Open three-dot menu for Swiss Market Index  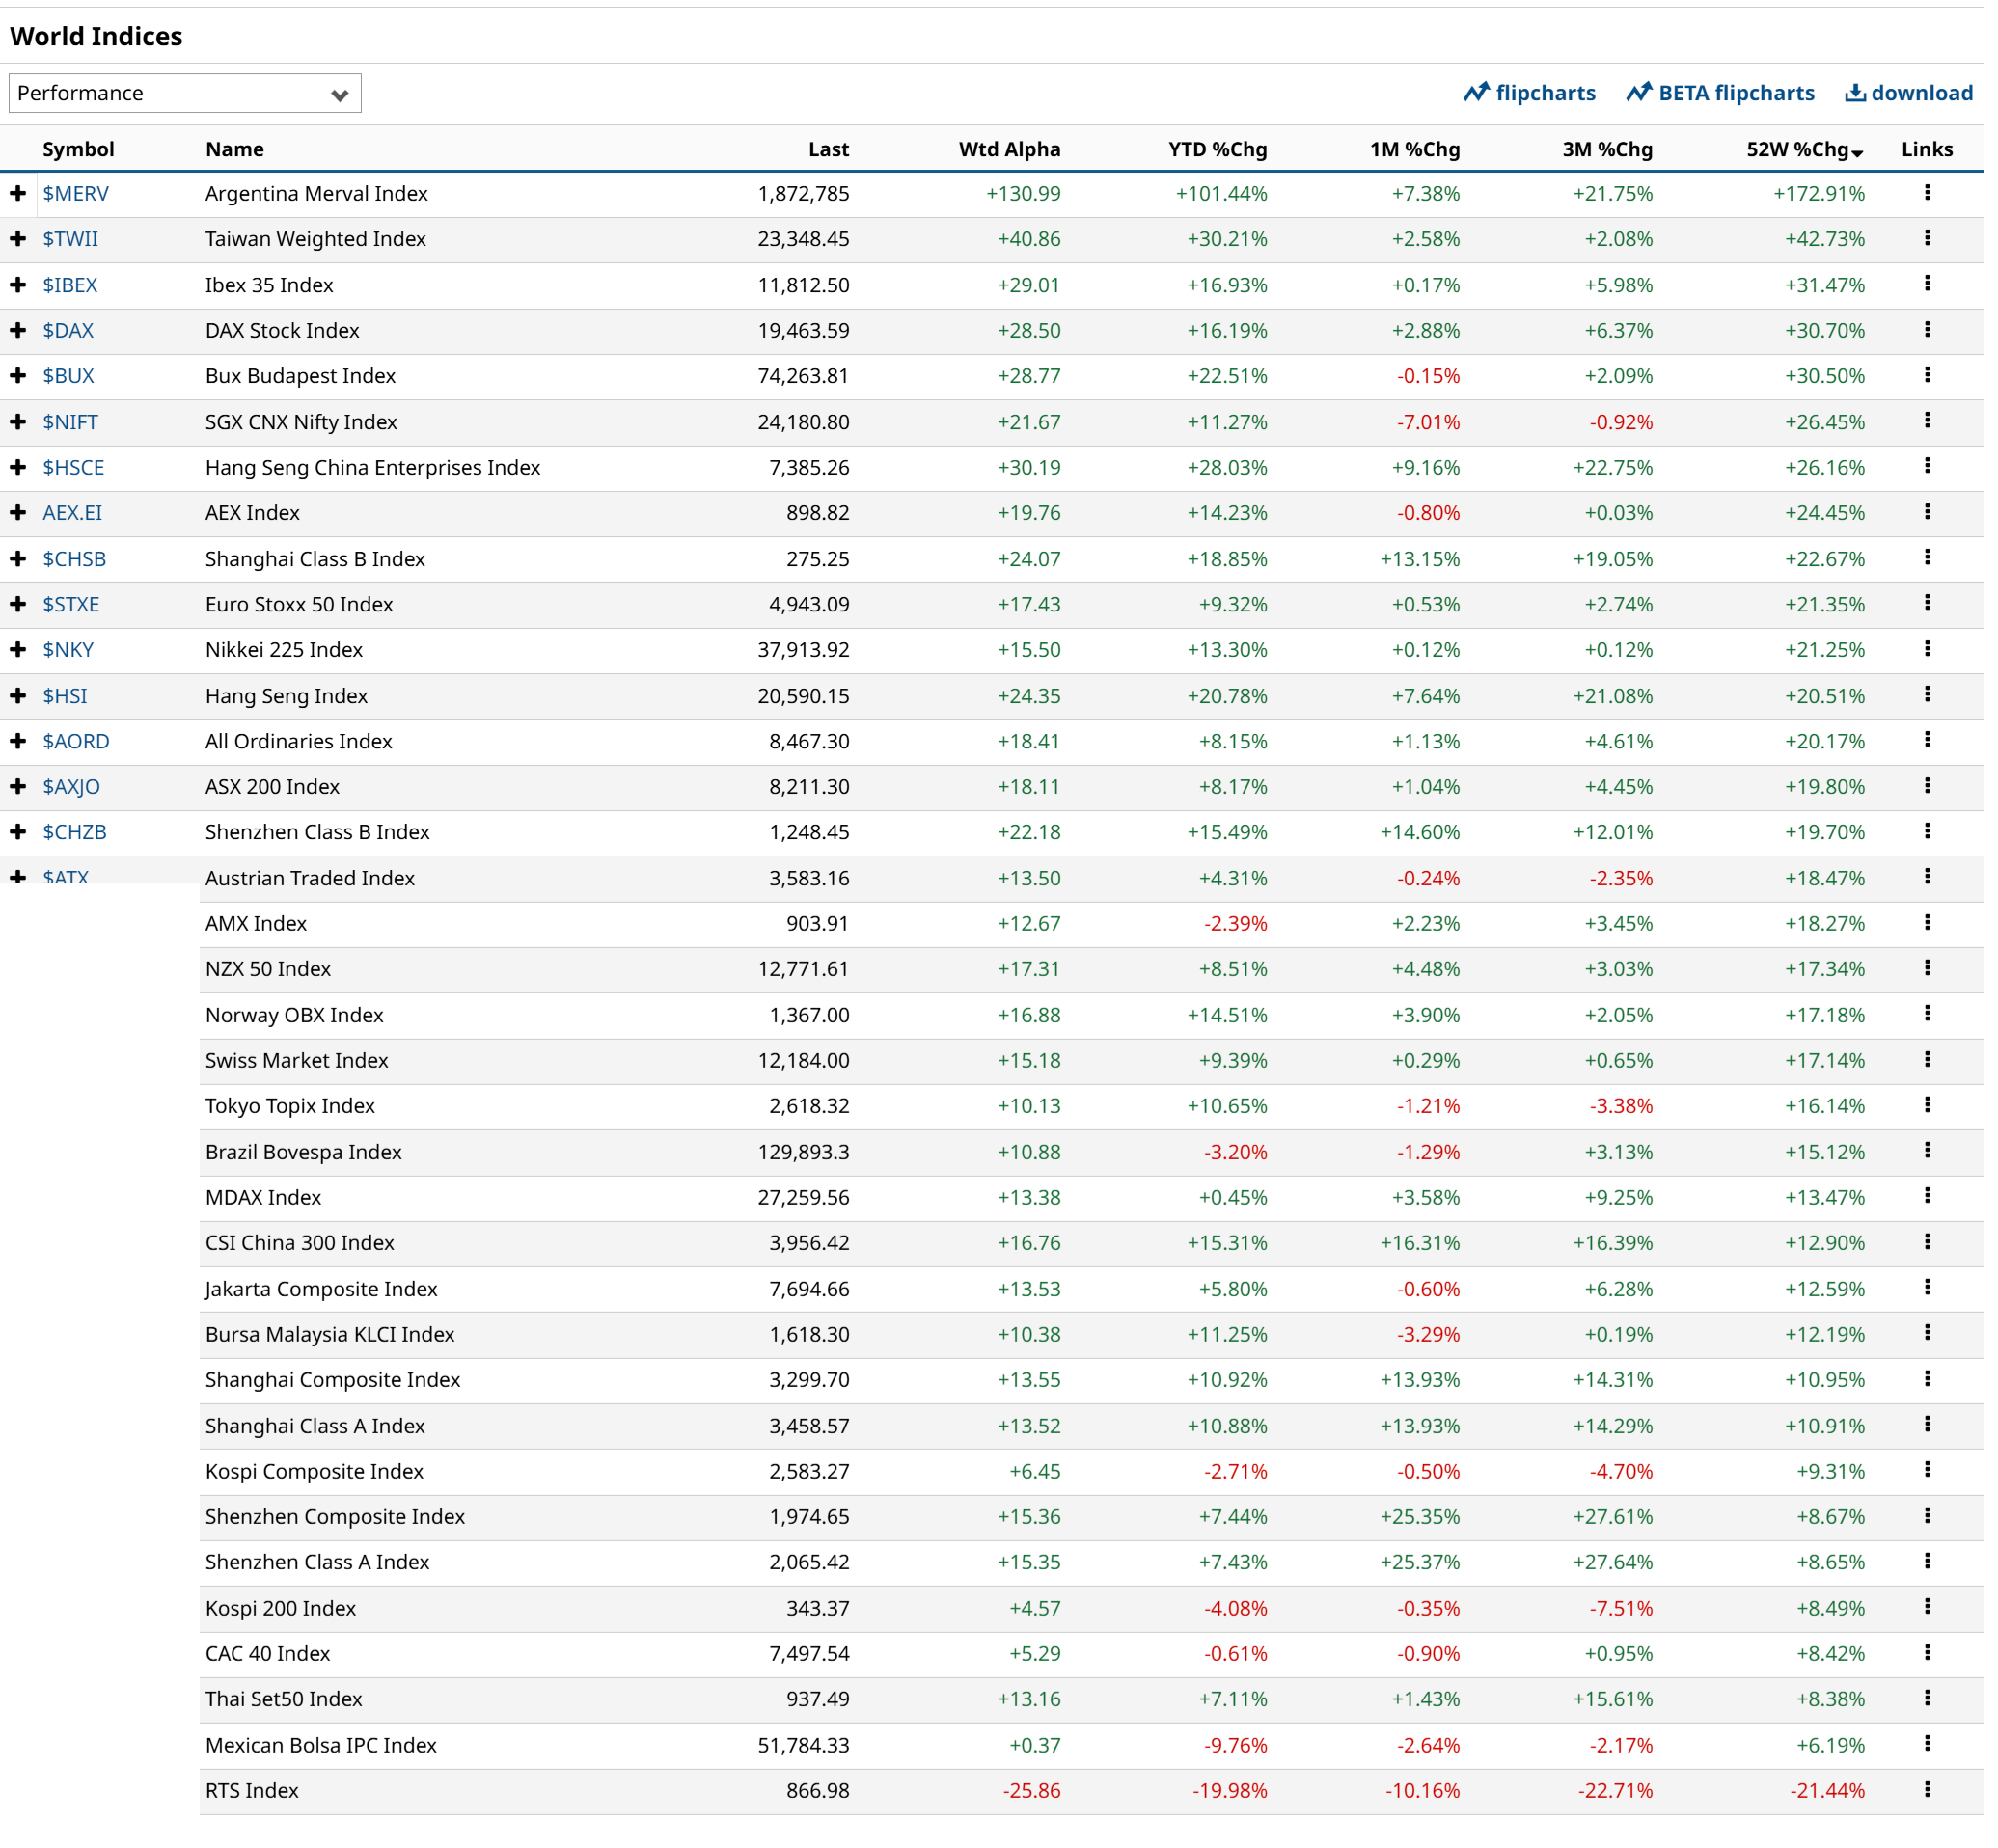click(1926, 1060)
